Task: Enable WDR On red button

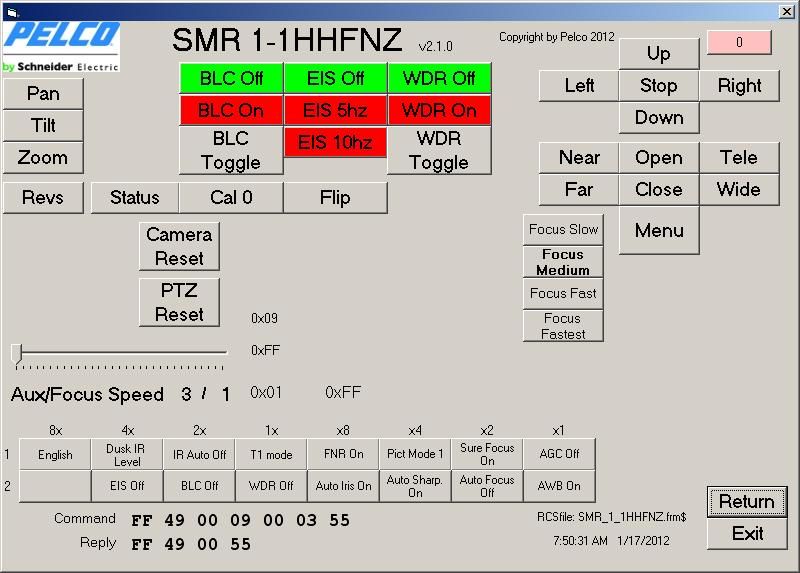Action: click(x=439, y=110)
